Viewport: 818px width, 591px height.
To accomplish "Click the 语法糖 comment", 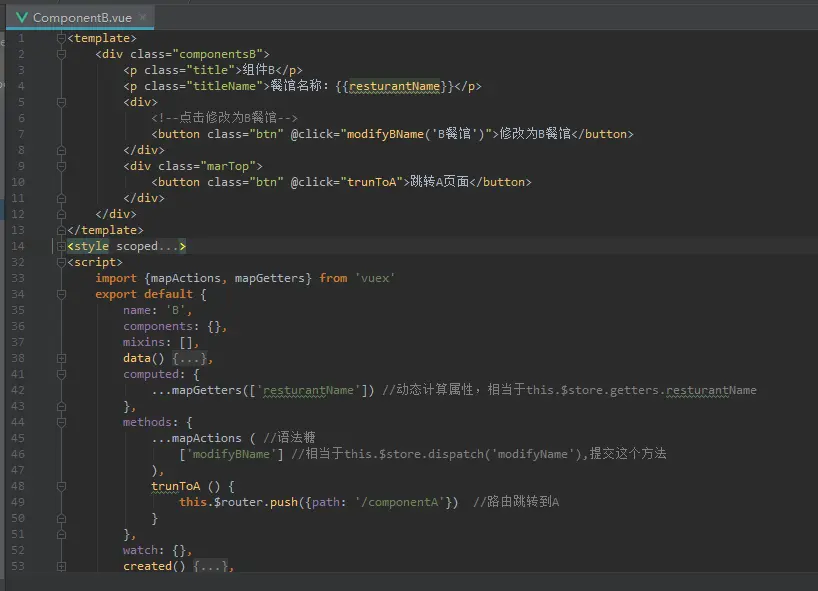I will (x=289, y=438).
